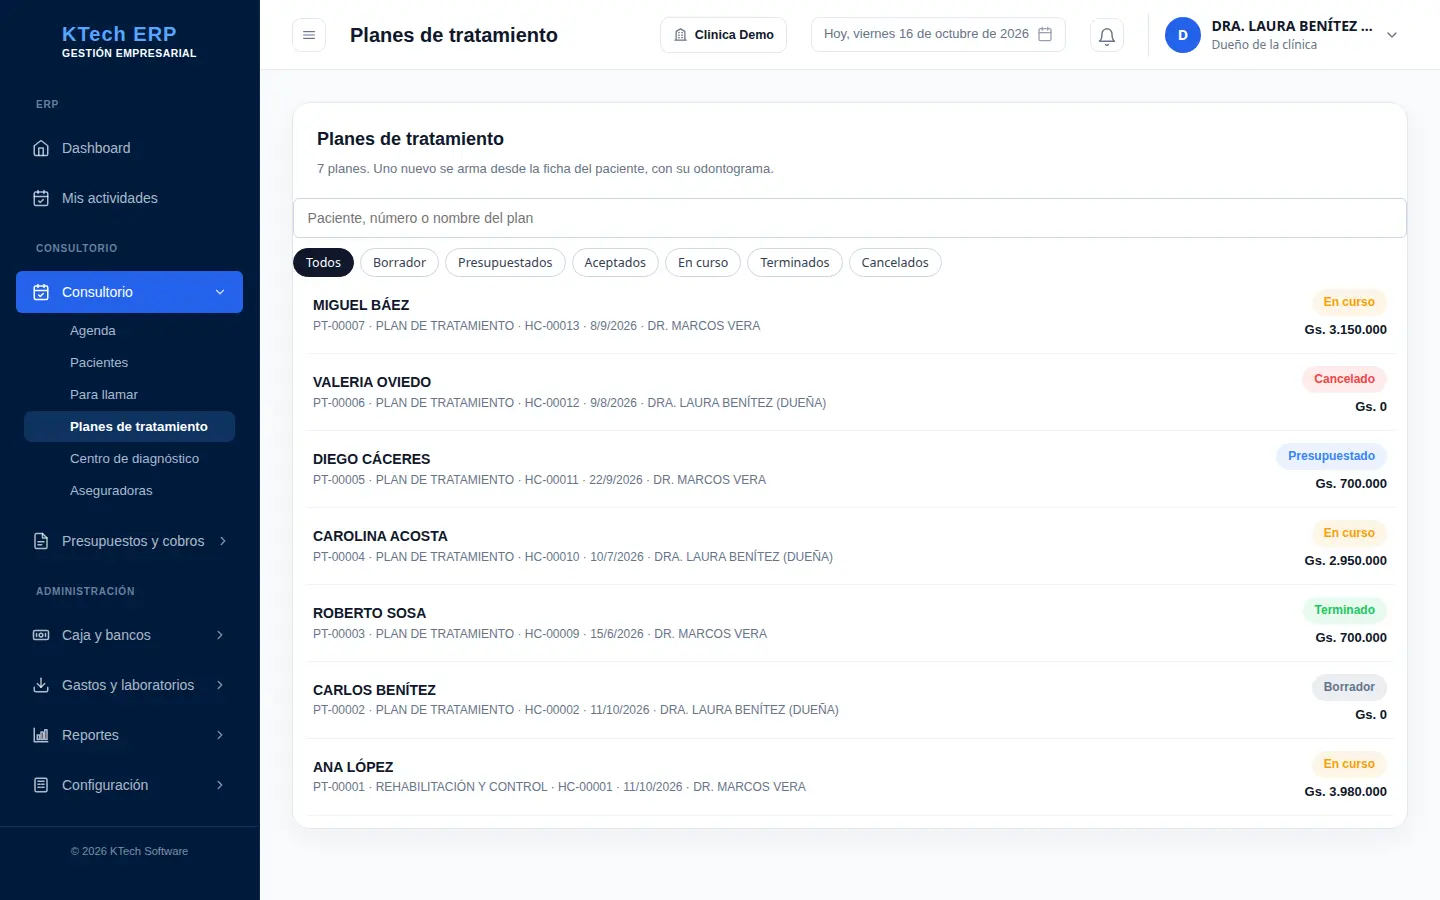Viewport: 1440px width, 900px height.
Task: Expand Gastos y laboratorios chevron
Action: pyautogui.click(x=220, y=685)
